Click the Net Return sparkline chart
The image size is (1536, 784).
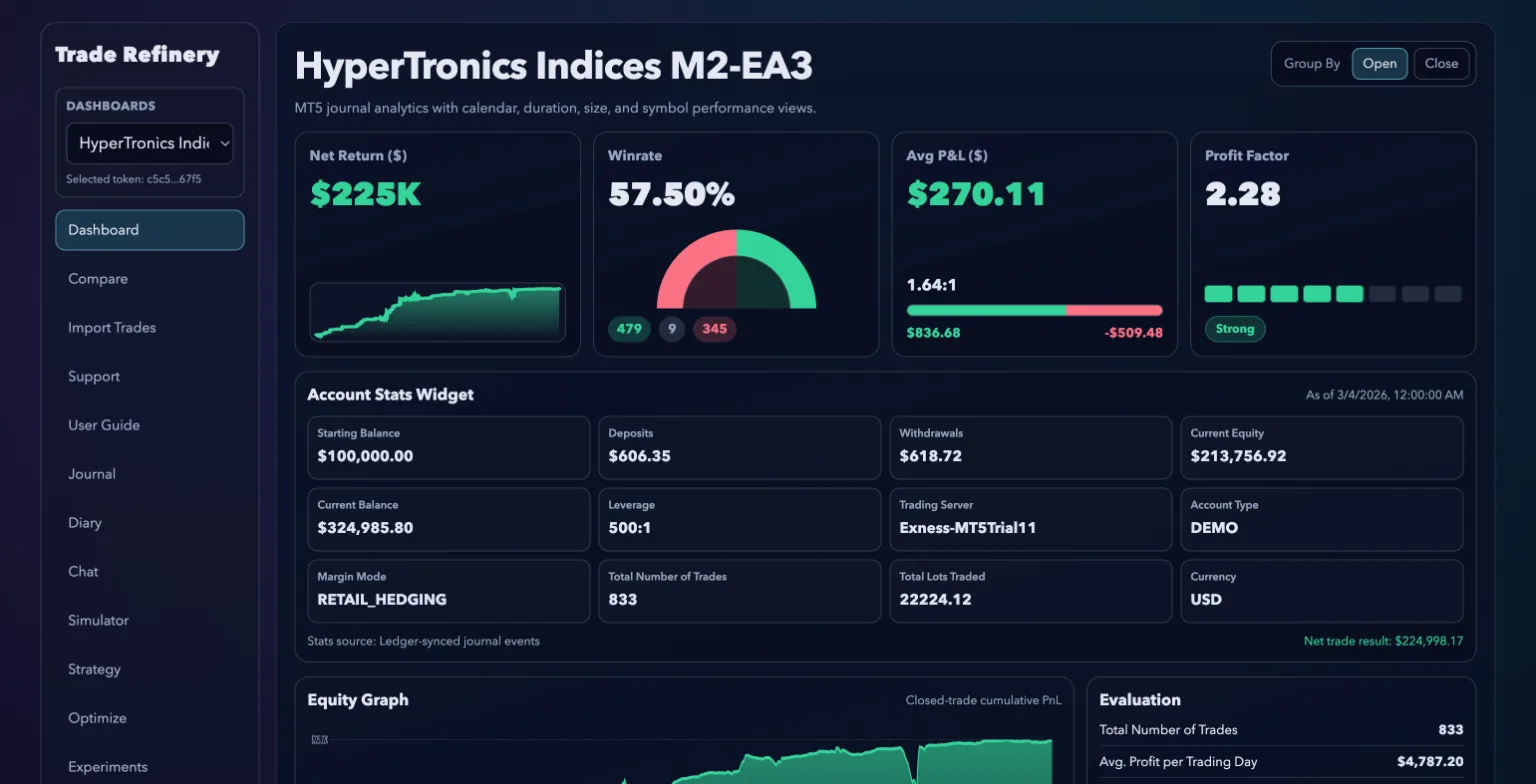click(x=437, y=312)
